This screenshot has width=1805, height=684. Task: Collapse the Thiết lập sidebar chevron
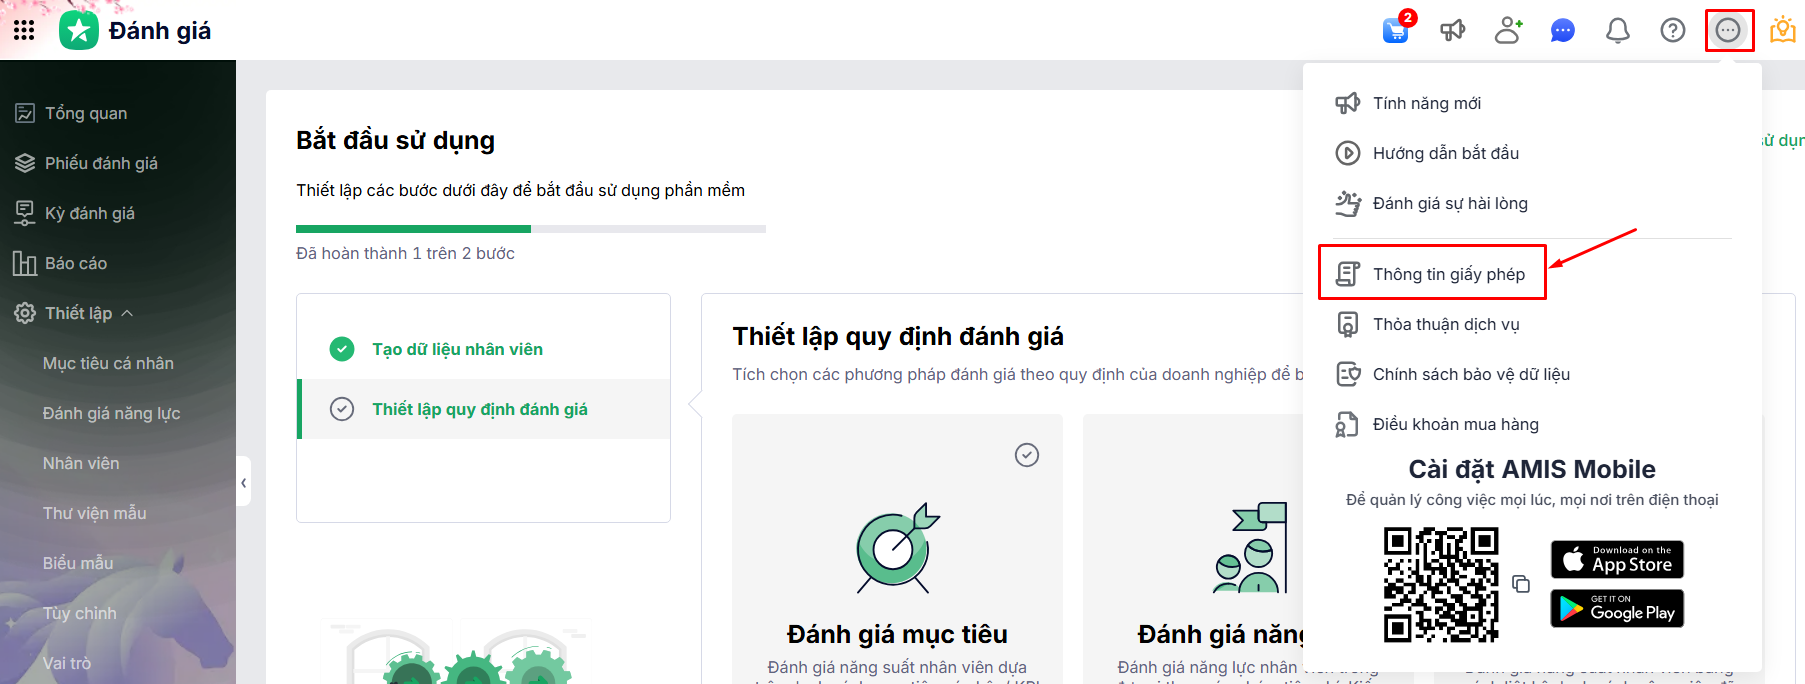[127, 313]
